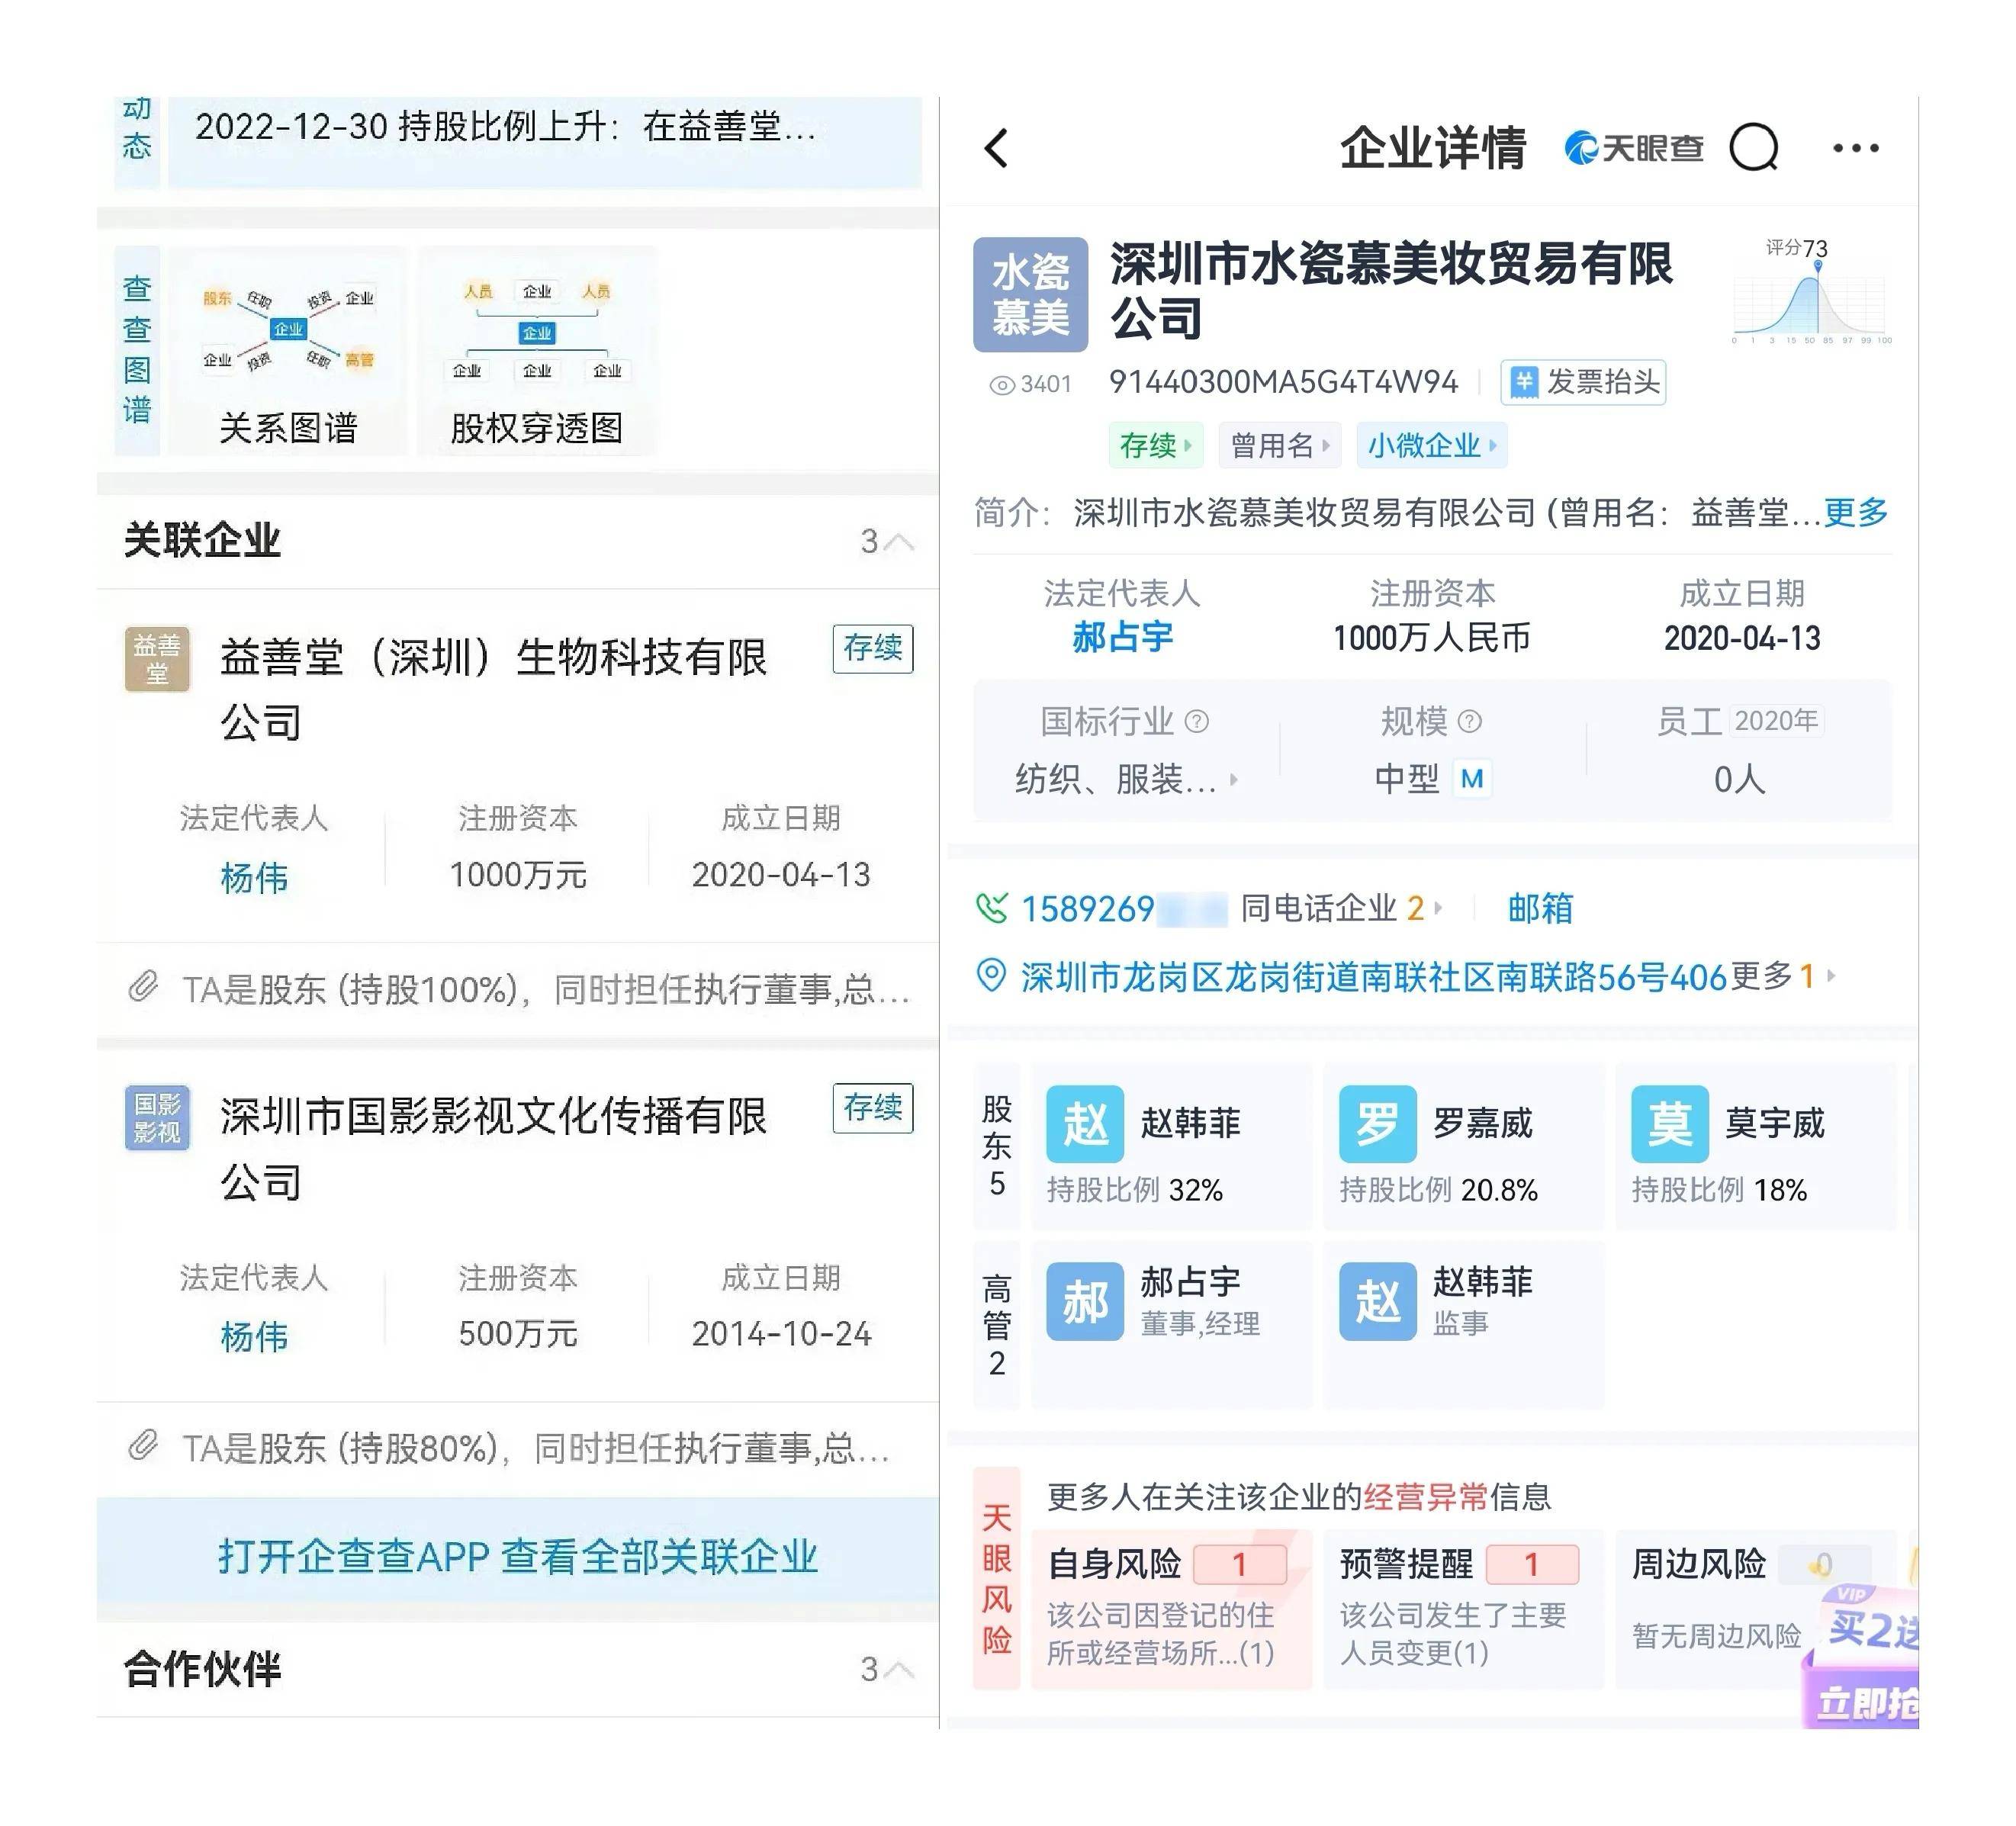Image resolution: width=2016 pixels, height=1826 pixels.
Task: Tap the 天眼风险 side label
Action: [997, 1579]
